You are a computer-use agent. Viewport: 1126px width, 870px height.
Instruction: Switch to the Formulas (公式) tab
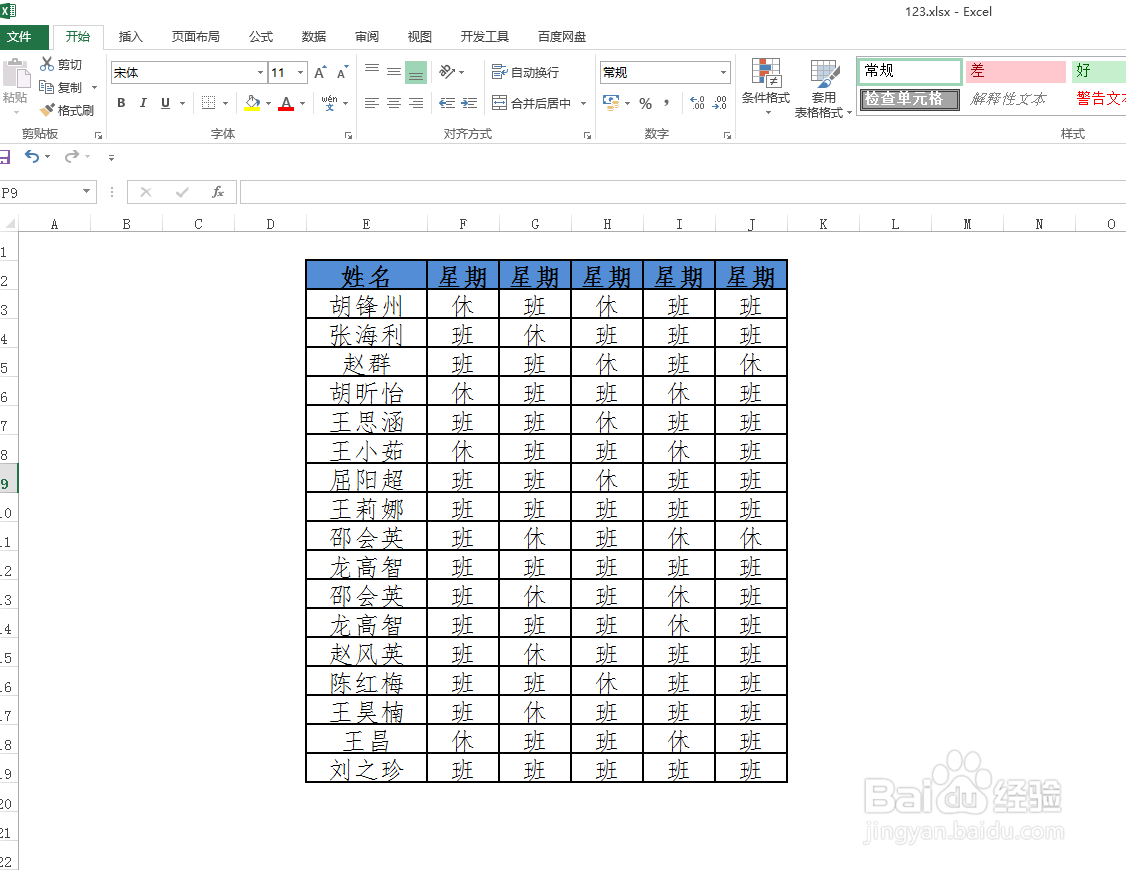tap(261, 37)
